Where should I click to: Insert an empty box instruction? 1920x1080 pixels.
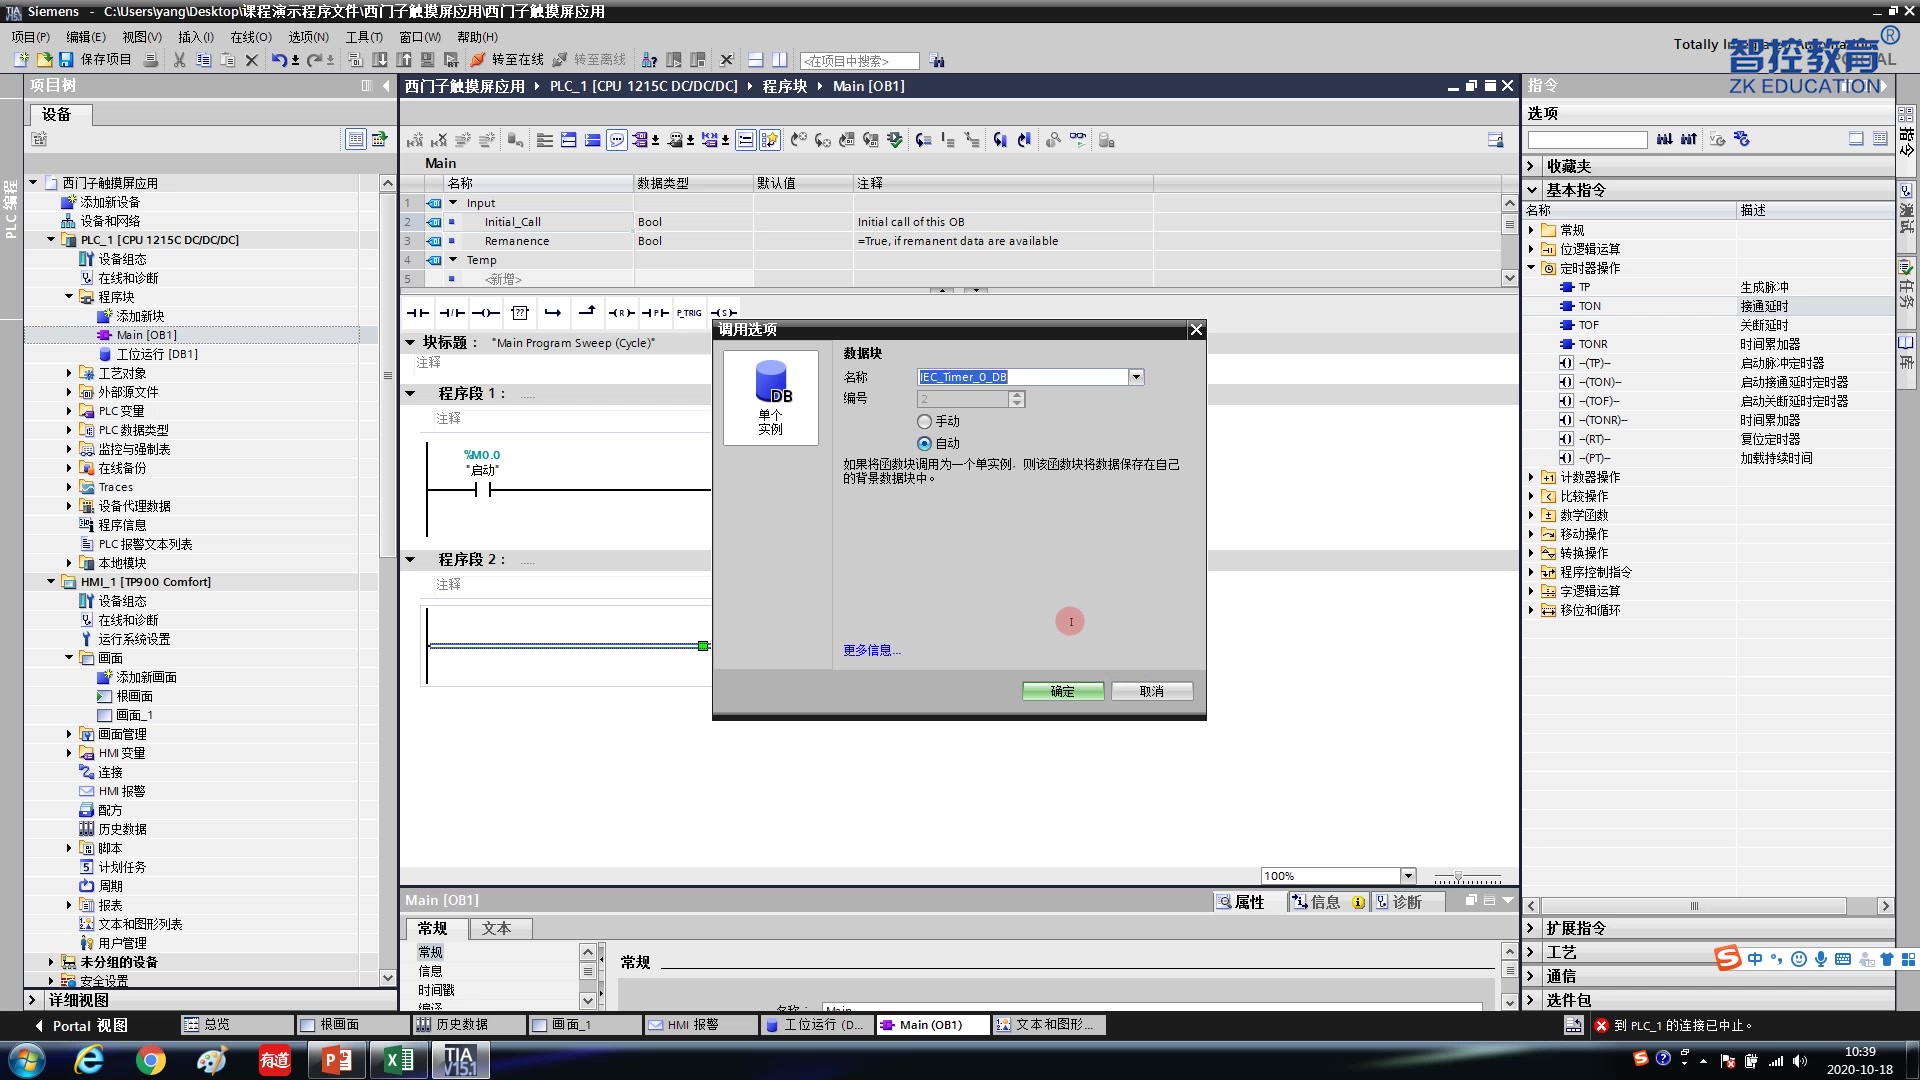[x=520, y=313]
